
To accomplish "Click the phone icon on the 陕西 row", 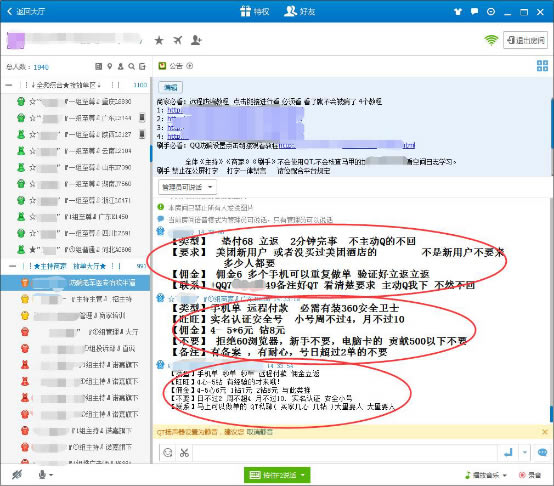I will pyautogui.click(x=142, y=134).
